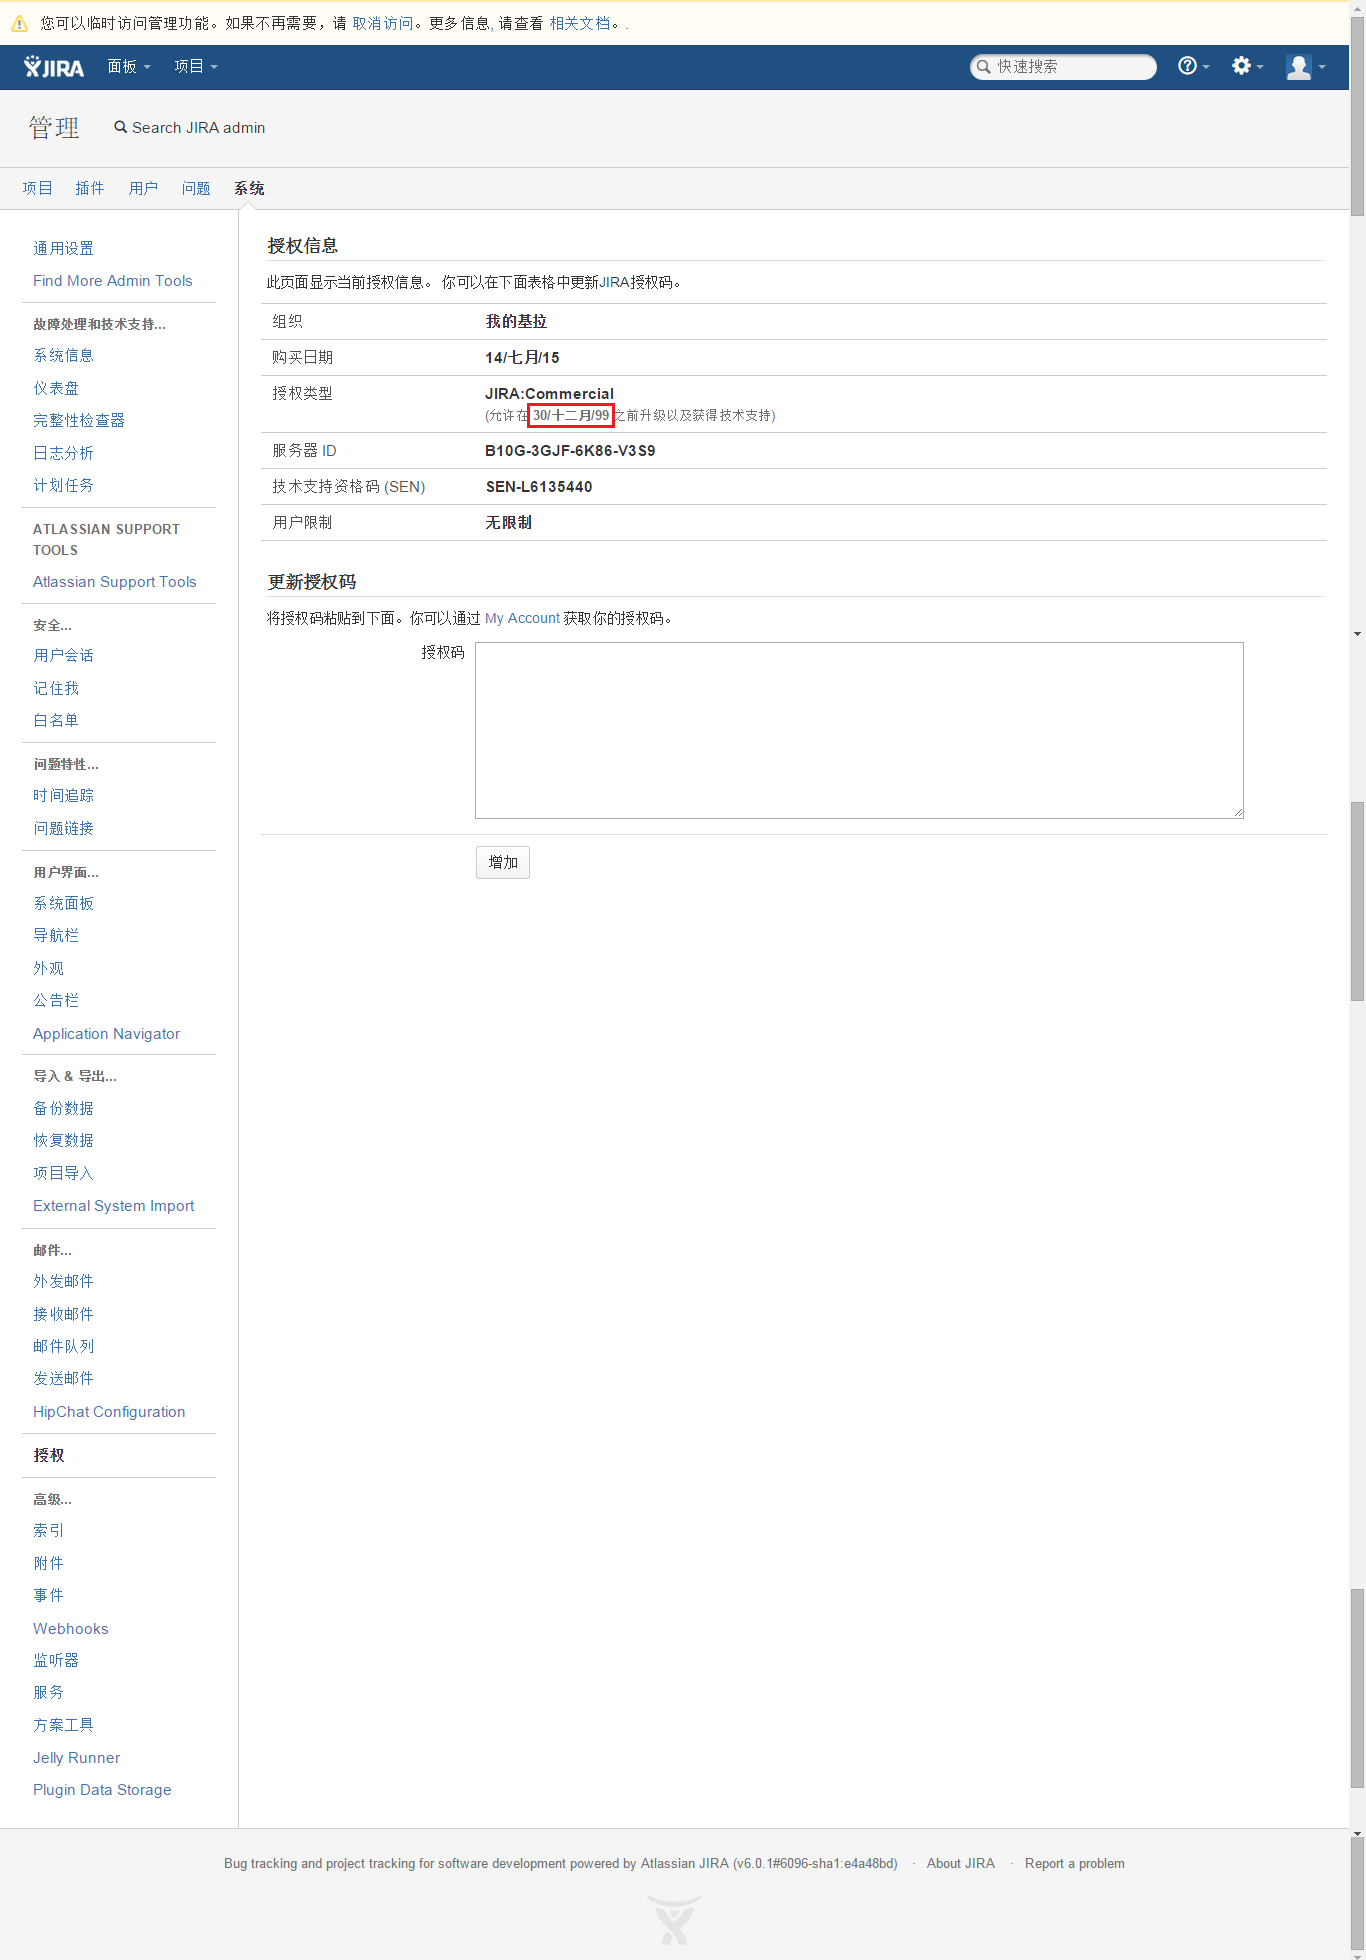Switch to the 用户 admin tab
Screen dimensions: 1366x1960
point(143,188)
